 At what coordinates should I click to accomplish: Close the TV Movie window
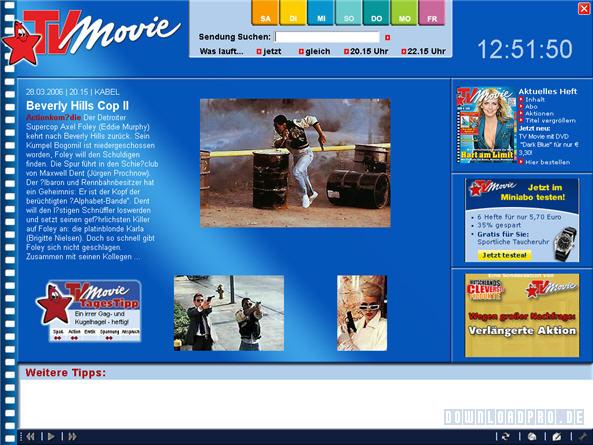pyautogui.click(x=584, y=8)
